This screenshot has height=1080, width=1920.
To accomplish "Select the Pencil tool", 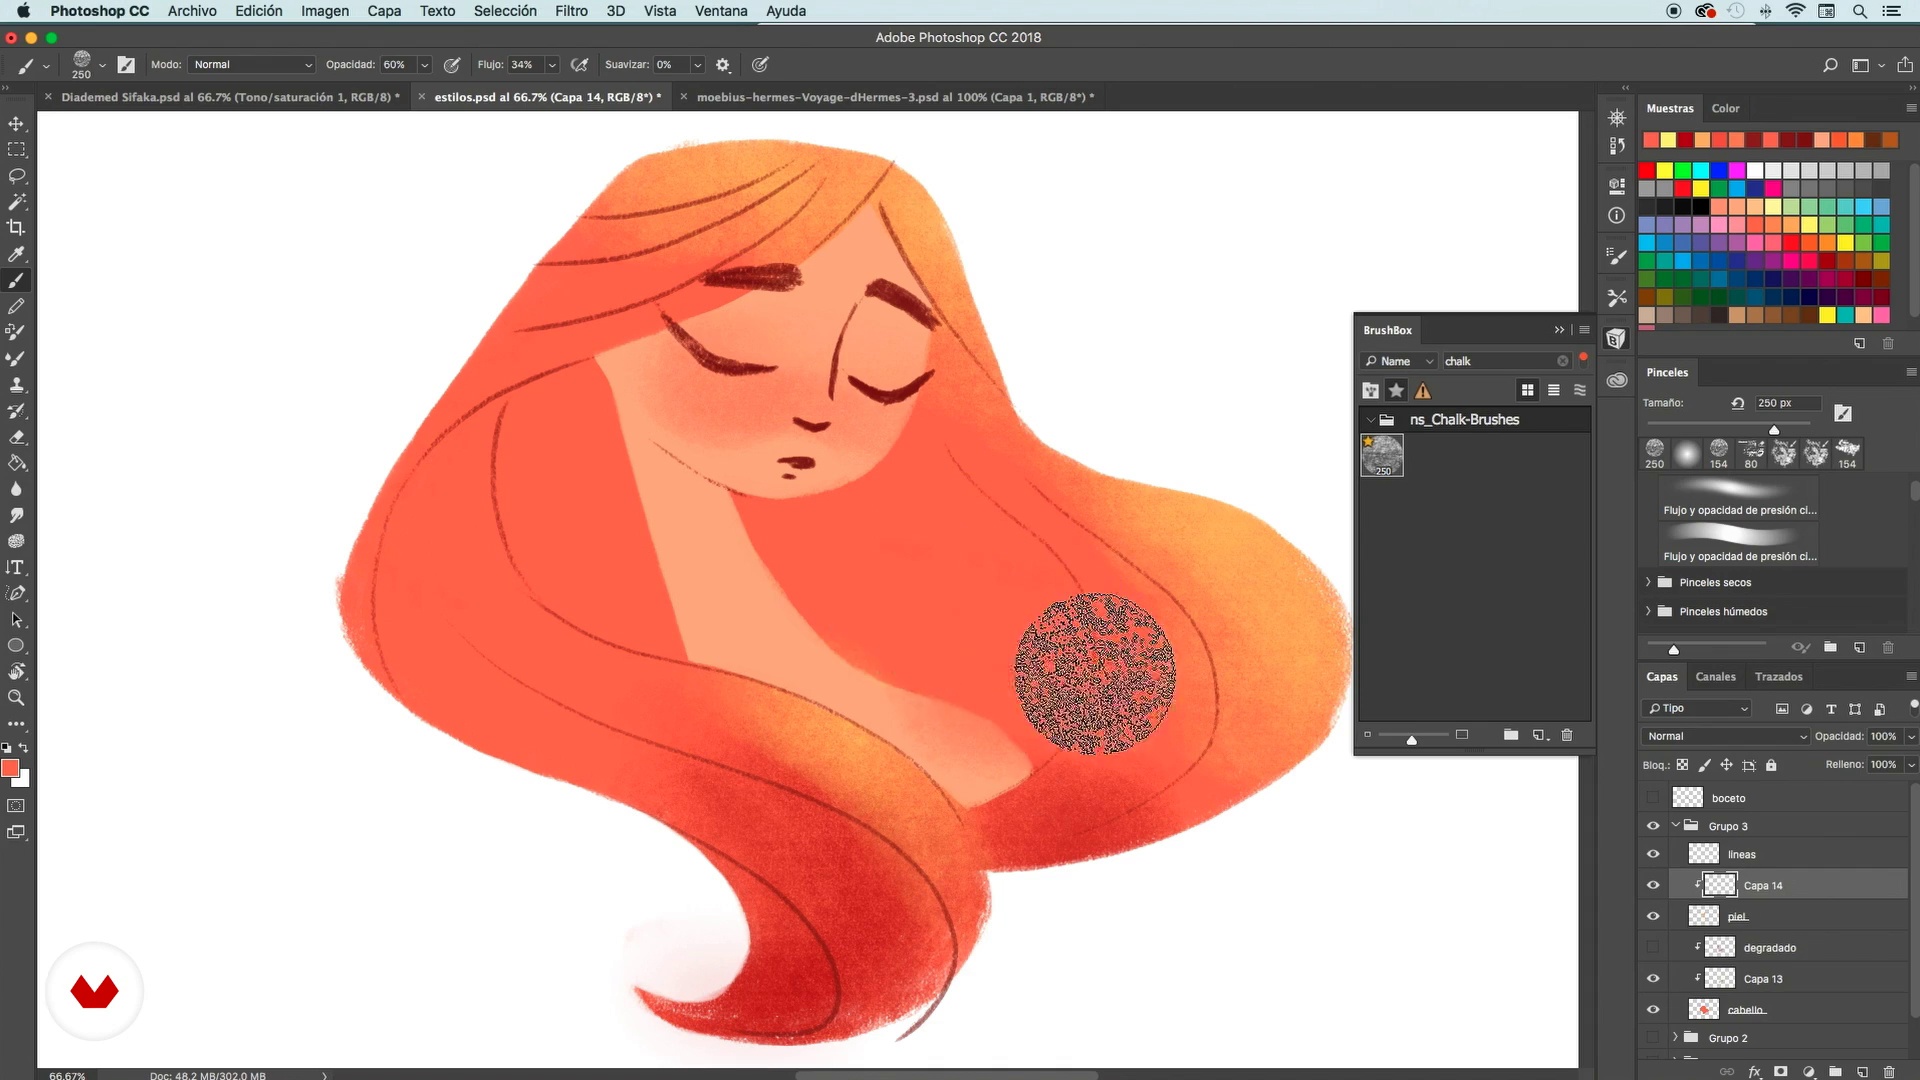I will [16, 306].
